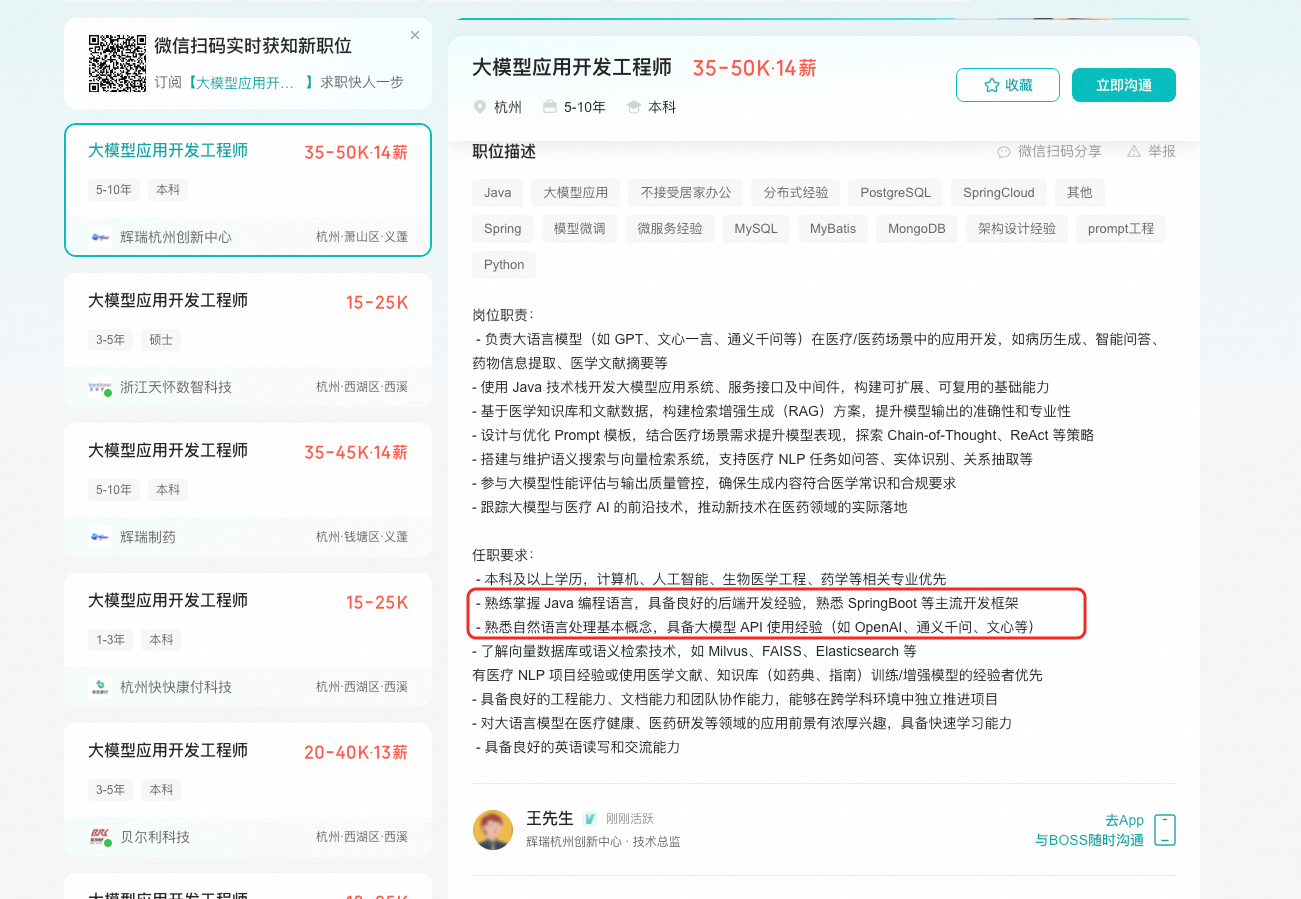The image size is (1301, 899).
Task: Click the PostgreSQL skill tag
Action: [895, 193]
